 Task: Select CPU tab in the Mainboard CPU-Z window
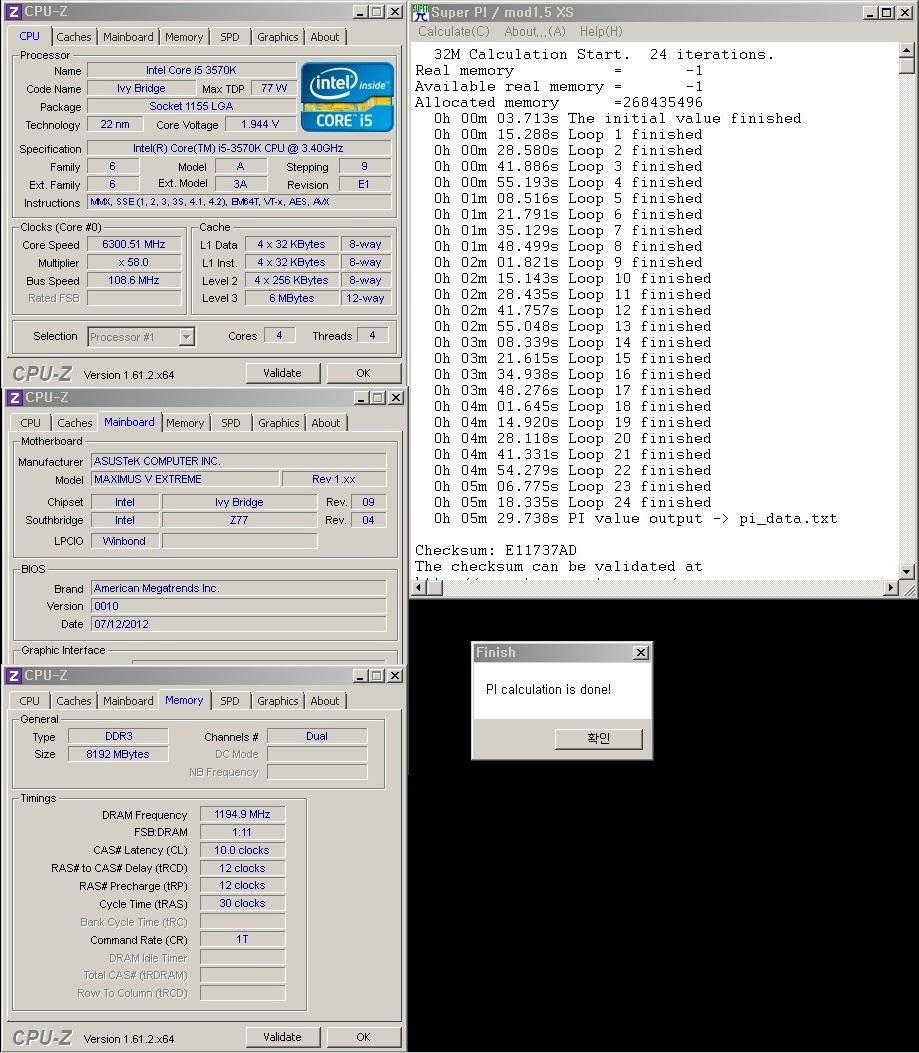[x=30, y=423]
